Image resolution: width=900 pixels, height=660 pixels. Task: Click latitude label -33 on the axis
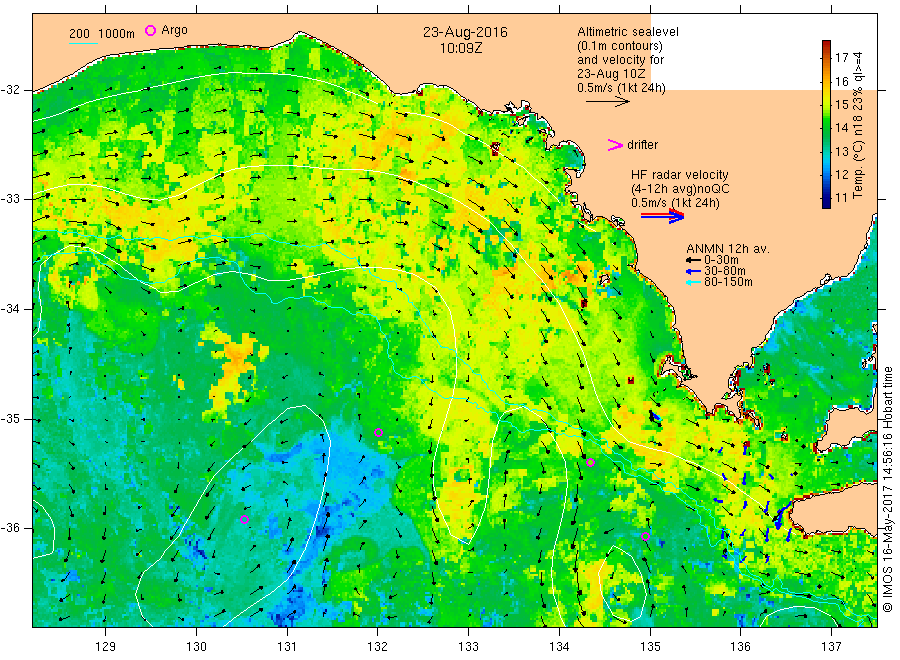coord(10,199)
